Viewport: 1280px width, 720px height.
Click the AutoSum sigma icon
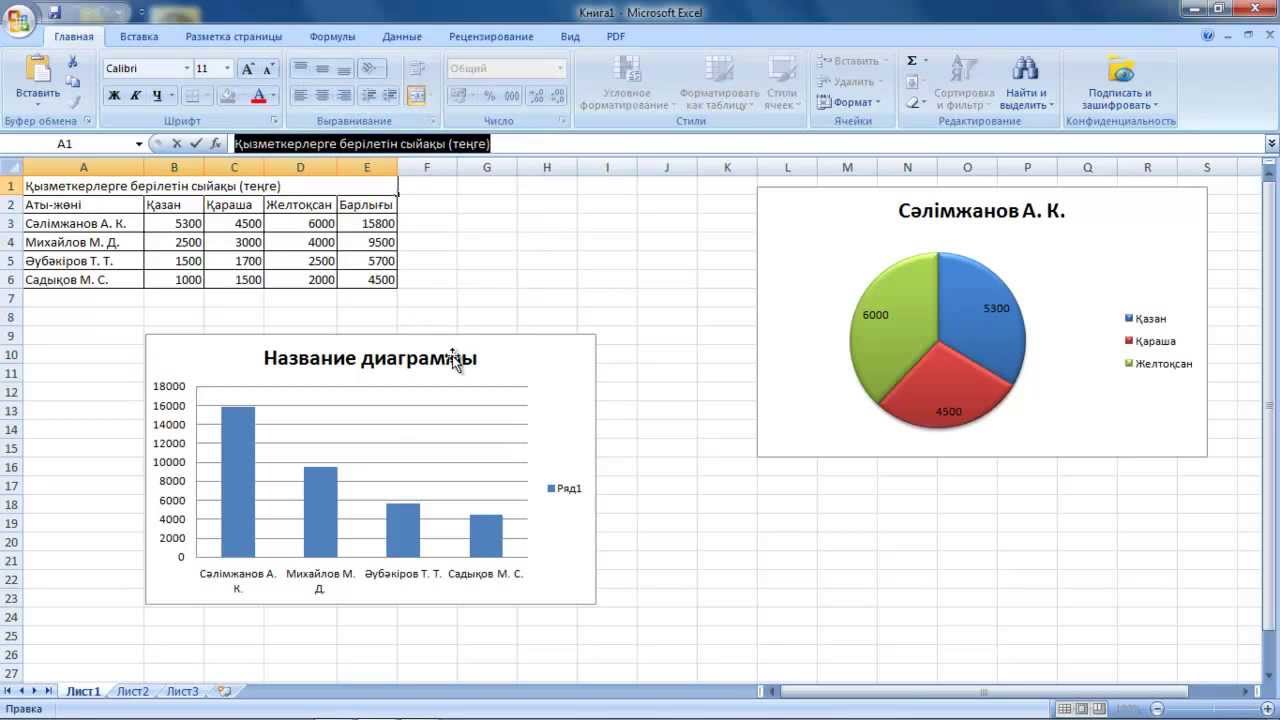pyautogui.click(x=912, y=61)
